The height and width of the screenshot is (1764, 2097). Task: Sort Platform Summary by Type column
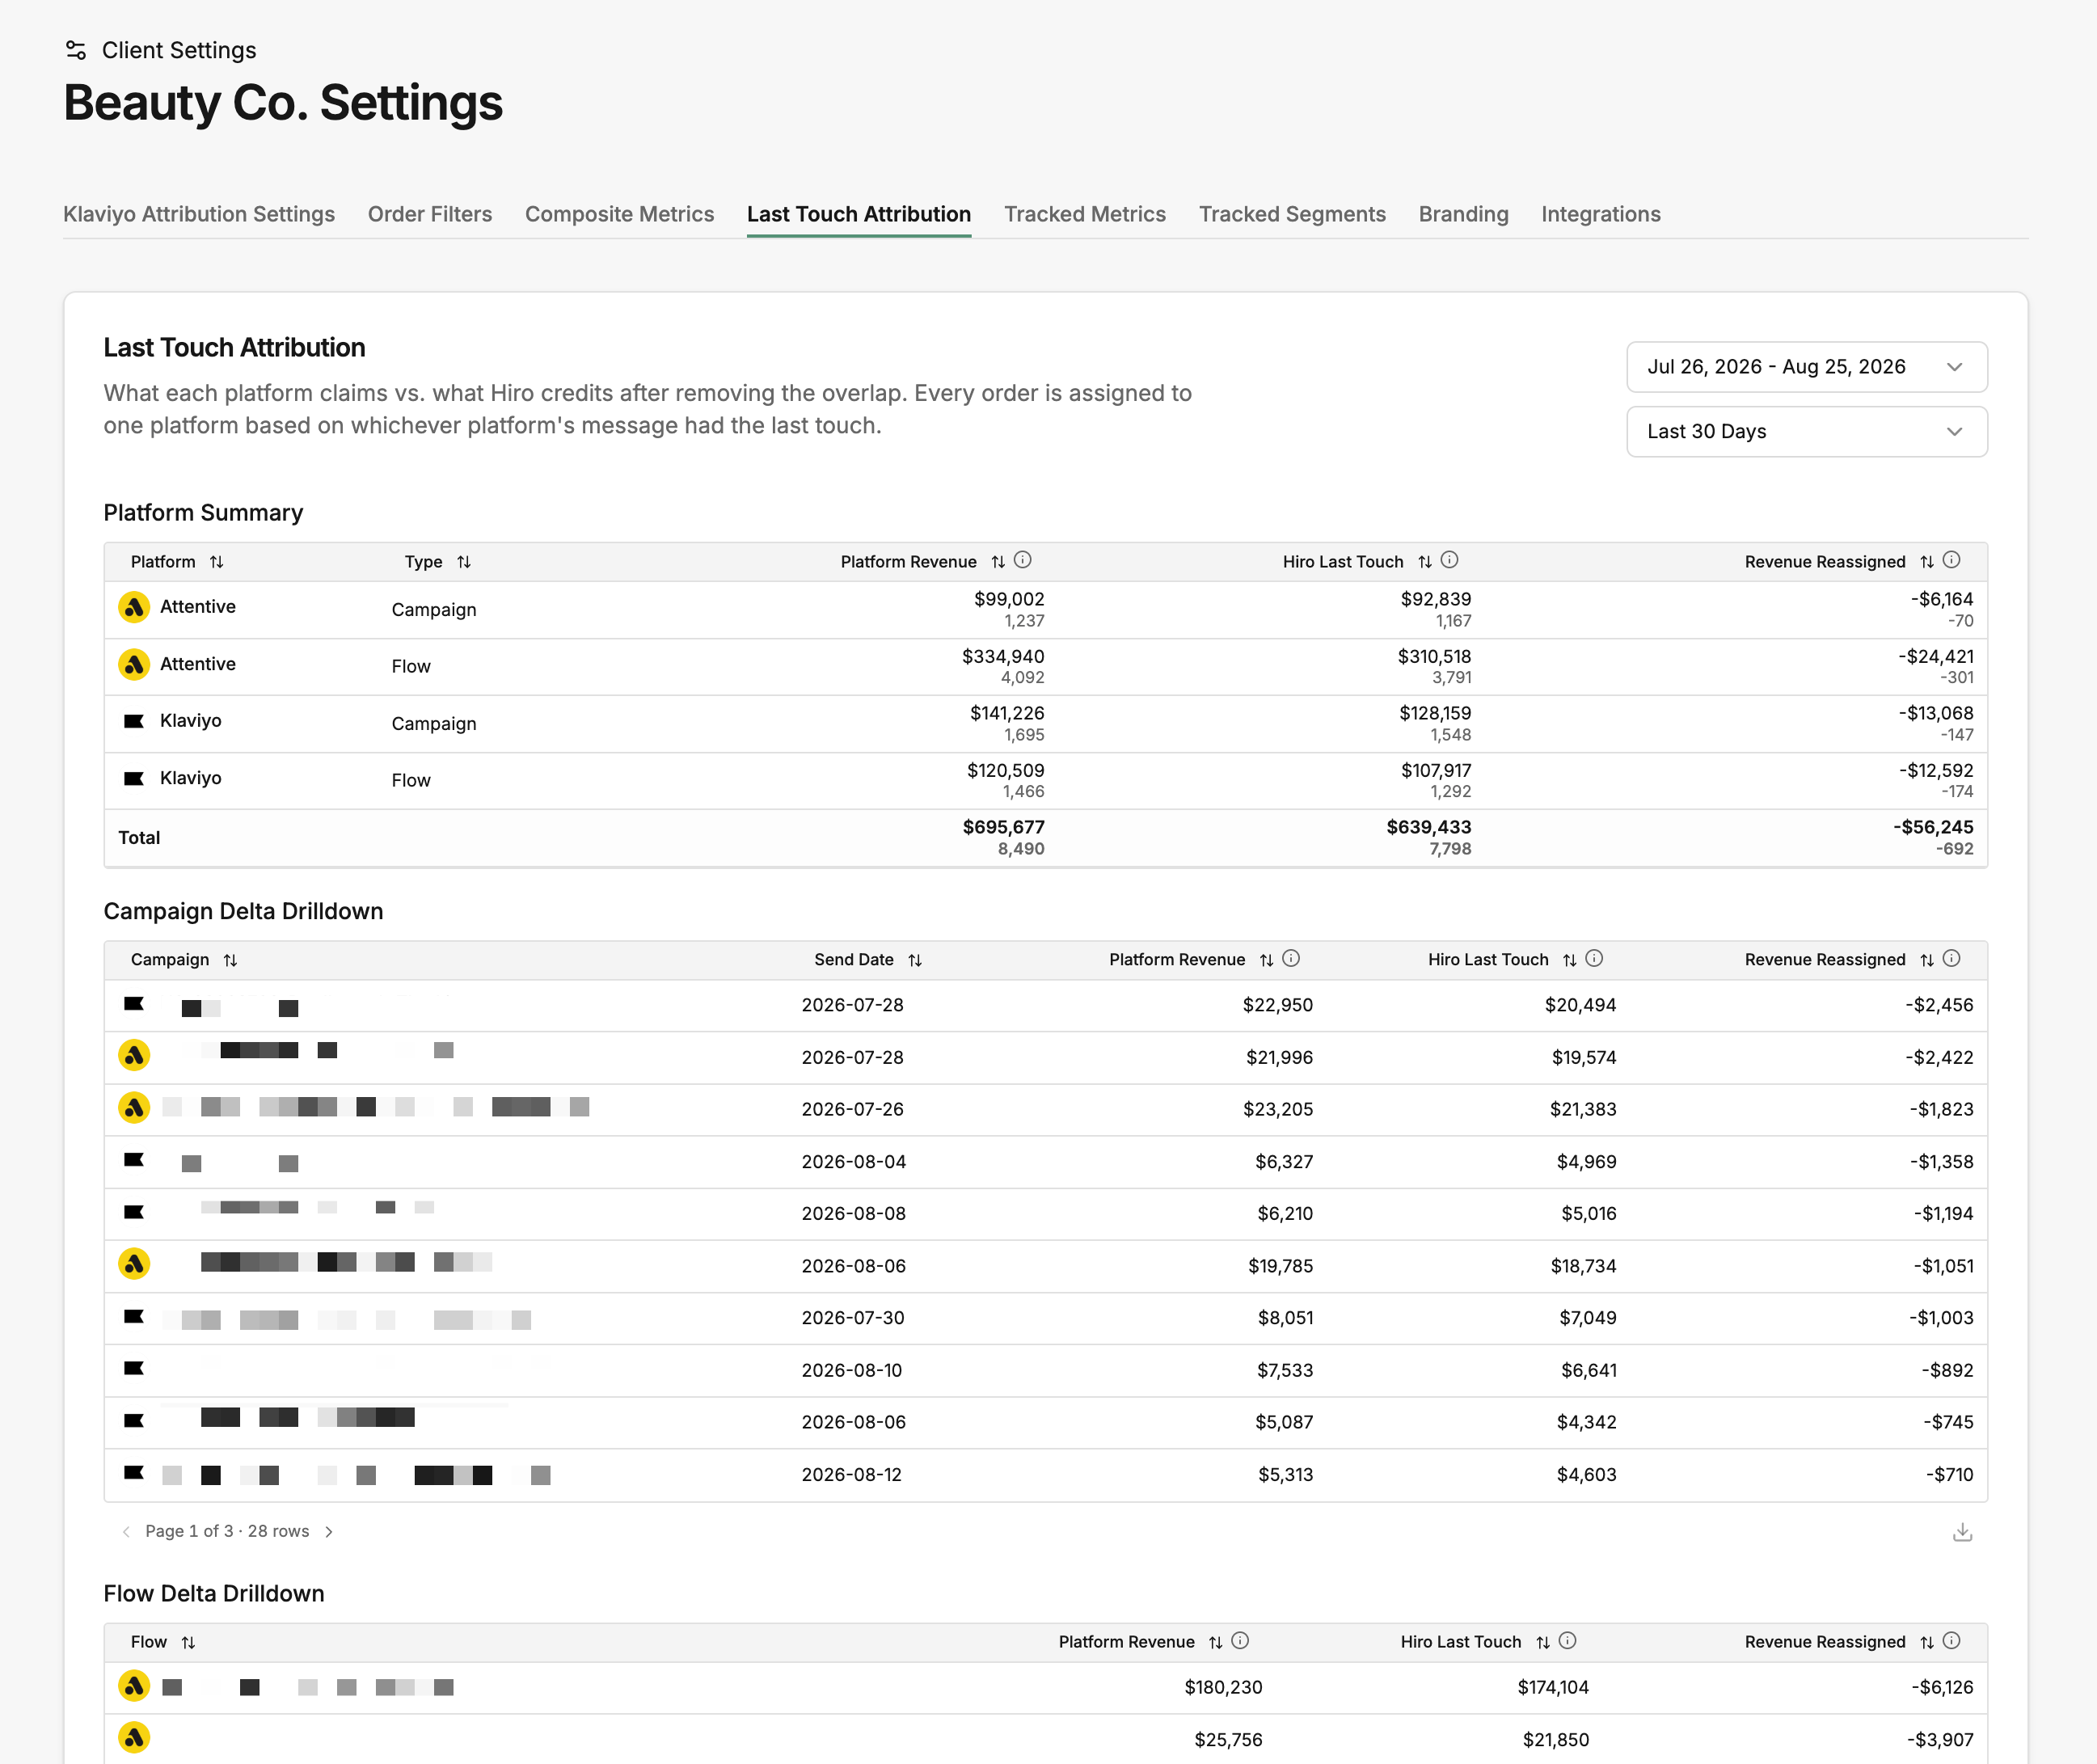point(464,562)
